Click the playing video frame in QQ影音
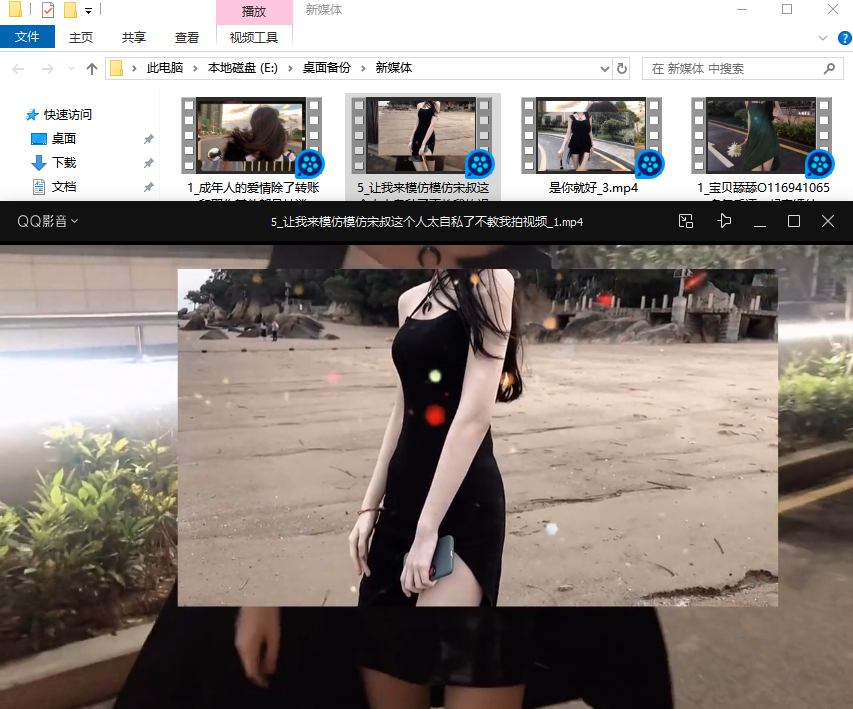This screenshot has height=709, width=853. 426,476
